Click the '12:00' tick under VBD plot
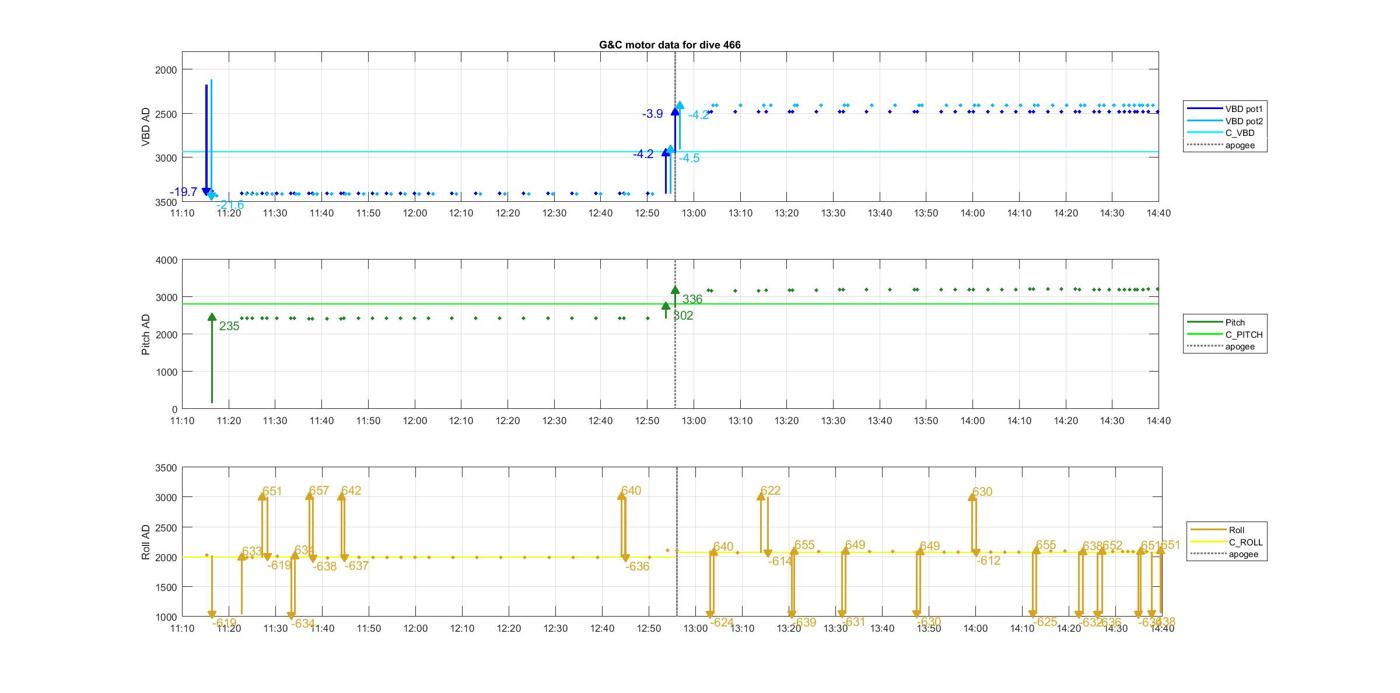 point(414,213)
